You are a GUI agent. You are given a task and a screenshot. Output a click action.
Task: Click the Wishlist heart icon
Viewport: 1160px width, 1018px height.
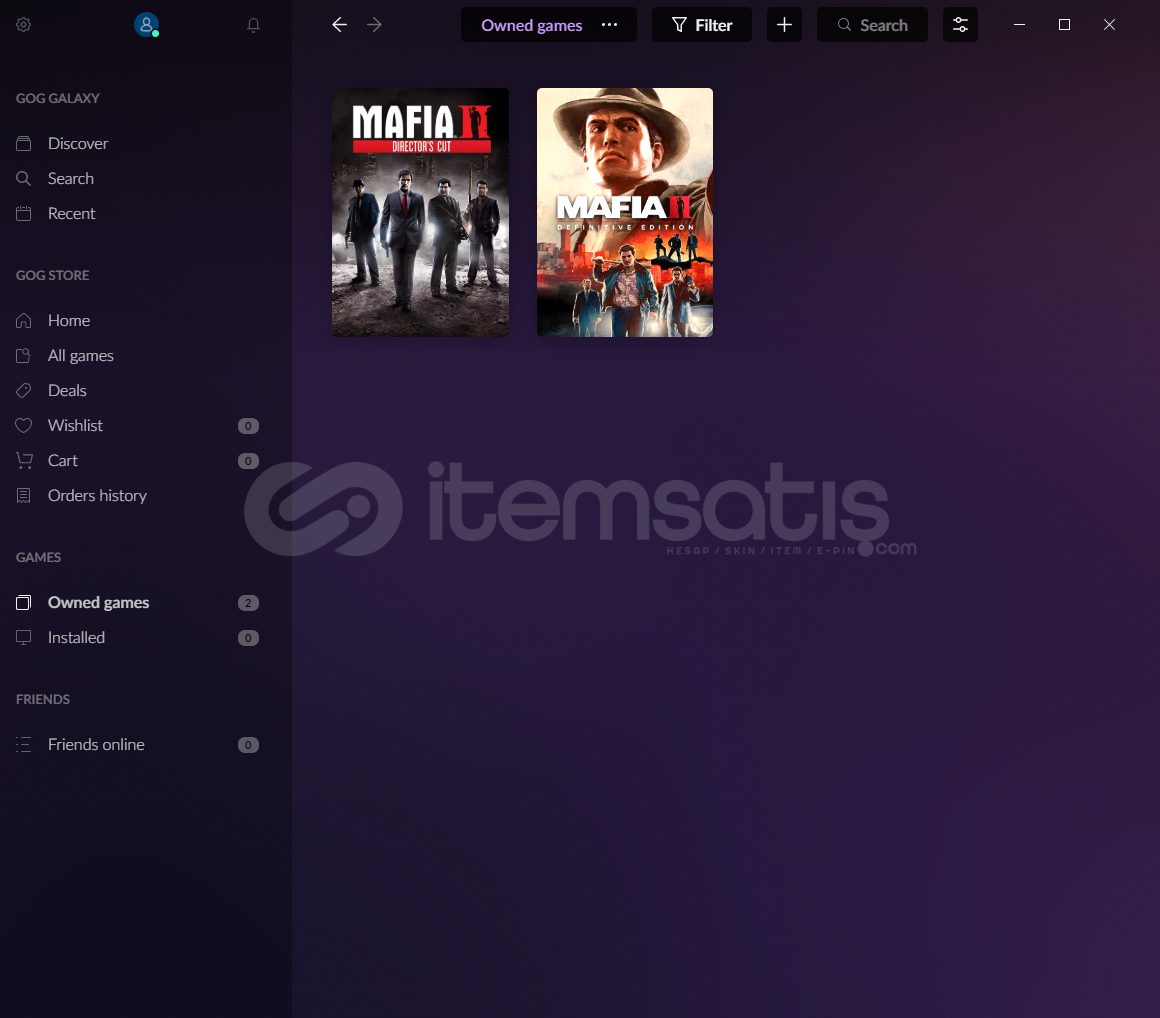point(24,425)
